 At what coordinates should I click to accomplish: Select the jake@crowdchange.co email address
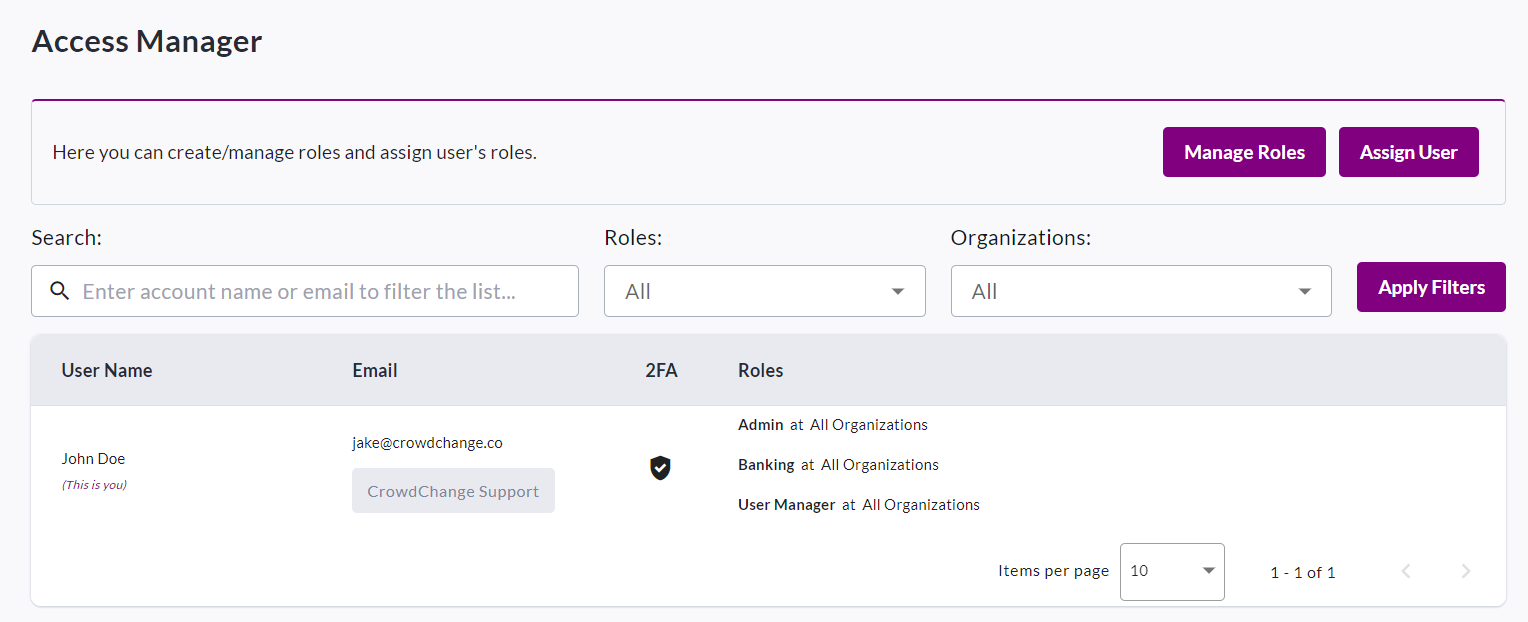click(x=427, y=442)
